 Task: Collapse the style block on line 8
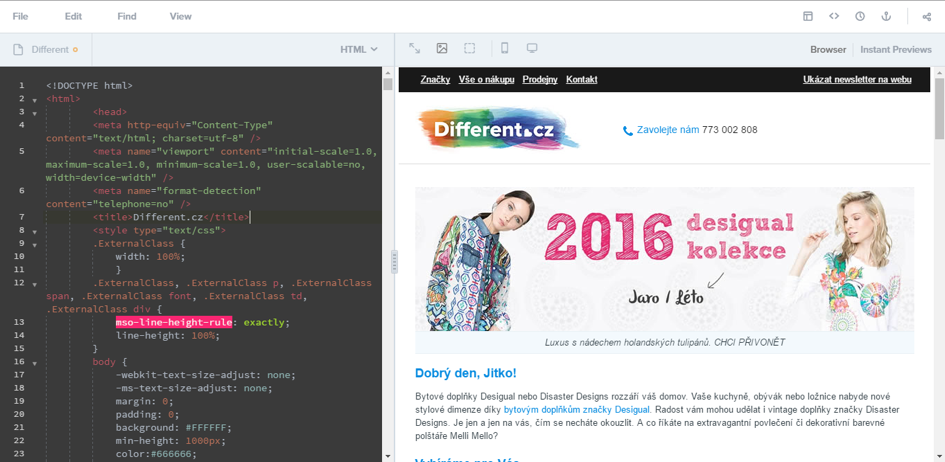click(35, 231)
